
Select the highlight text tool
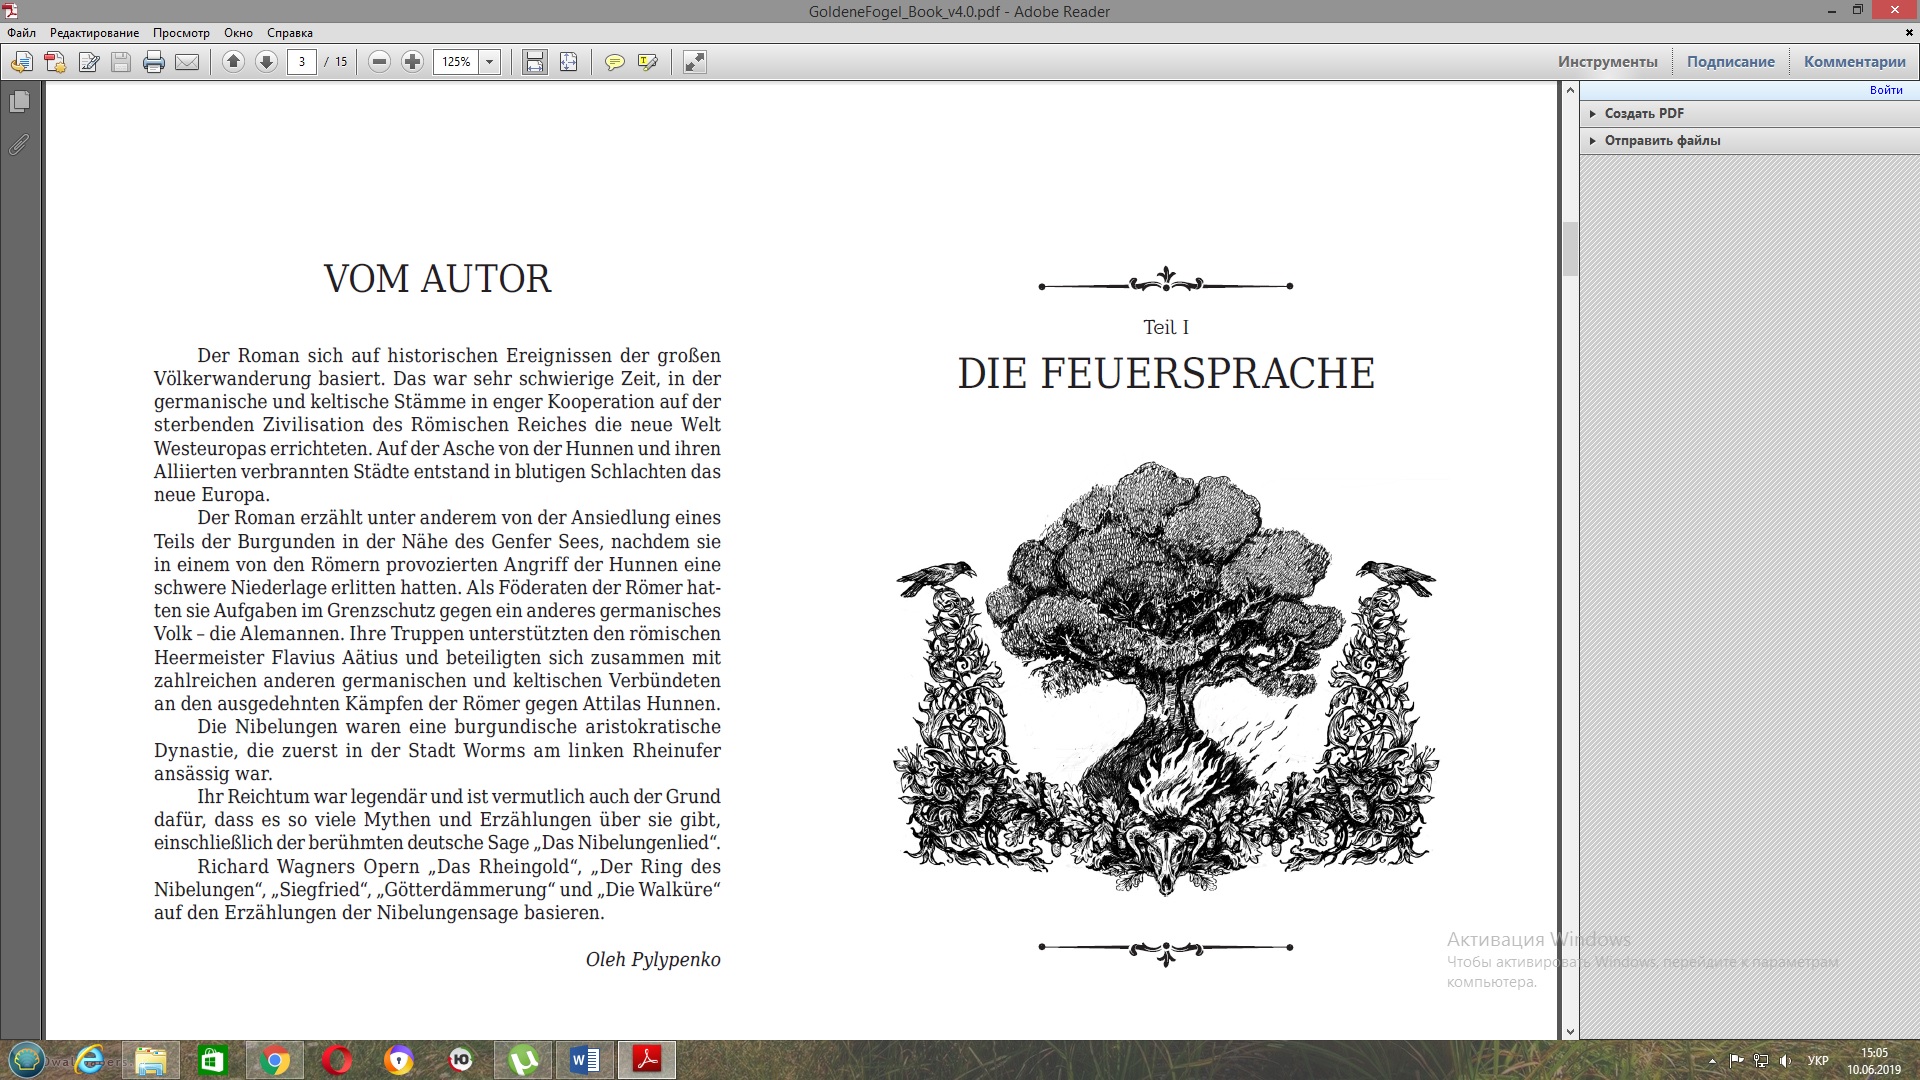point(647,62)
